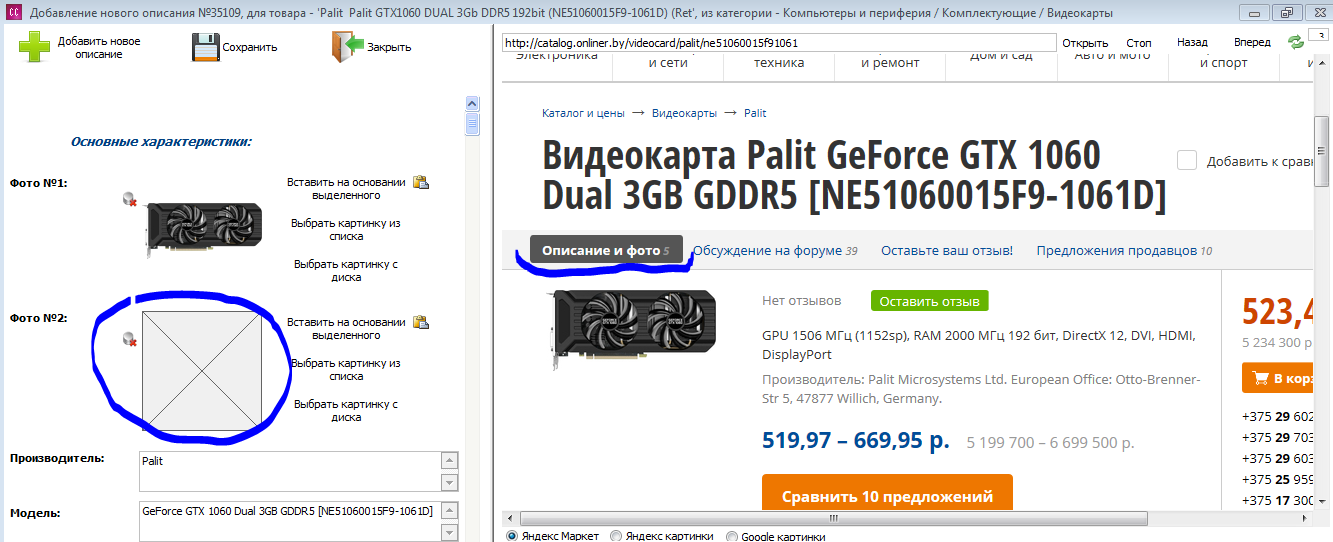Remove photo №2 with the red-cross icon
Image resolution: width=1333 pixels, height=542 pixels.
click(x=129, y=340)
